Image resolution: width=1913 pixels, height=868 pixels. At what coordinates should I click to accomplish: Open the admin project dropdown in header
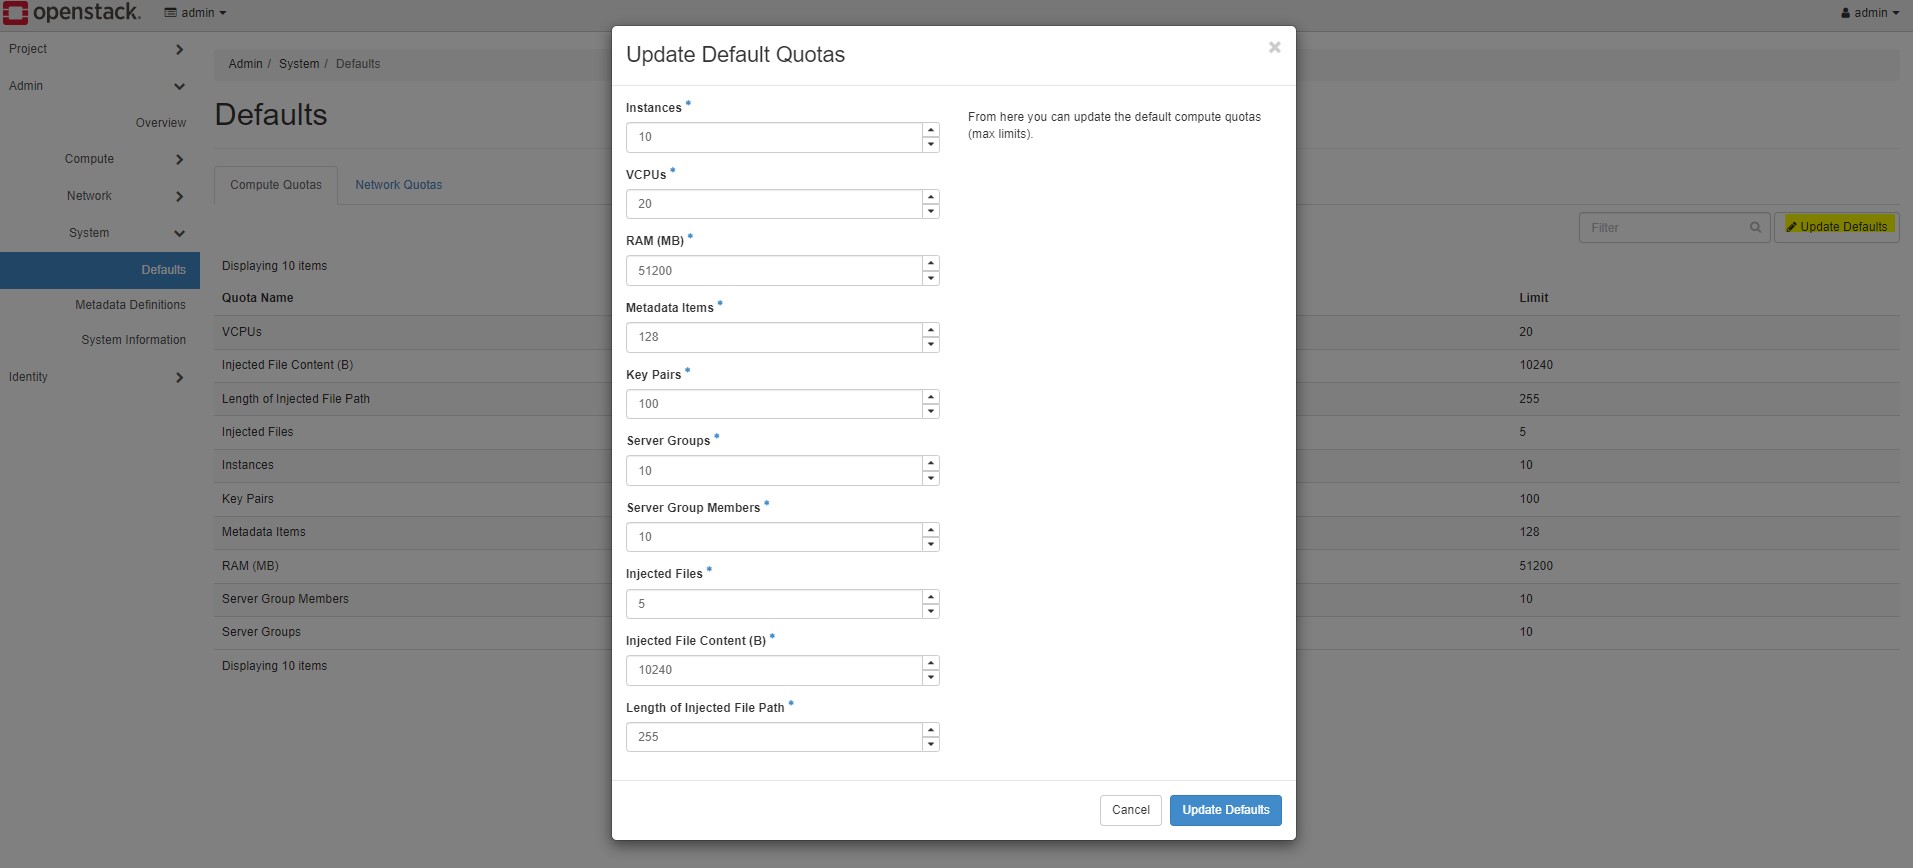196,13
